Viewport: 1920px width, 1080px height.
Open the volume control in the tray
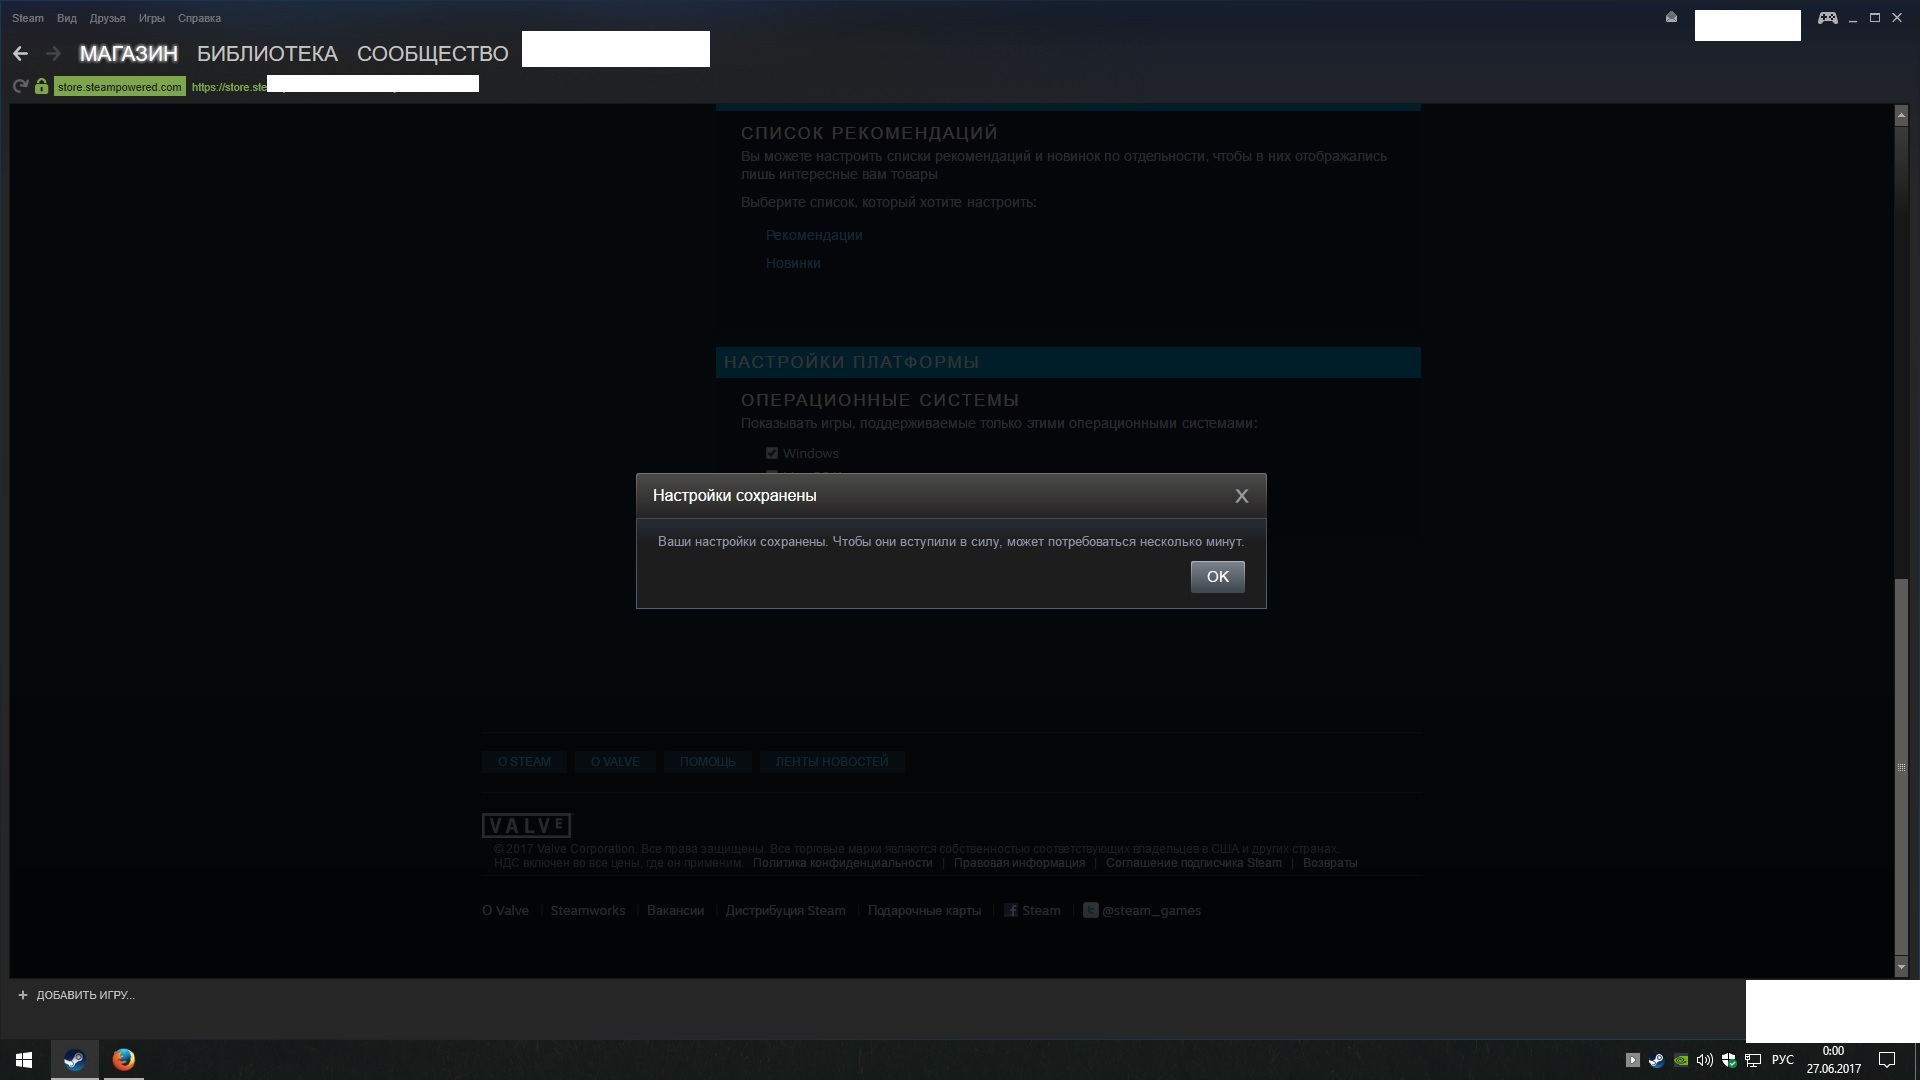coord(1704,1060)
